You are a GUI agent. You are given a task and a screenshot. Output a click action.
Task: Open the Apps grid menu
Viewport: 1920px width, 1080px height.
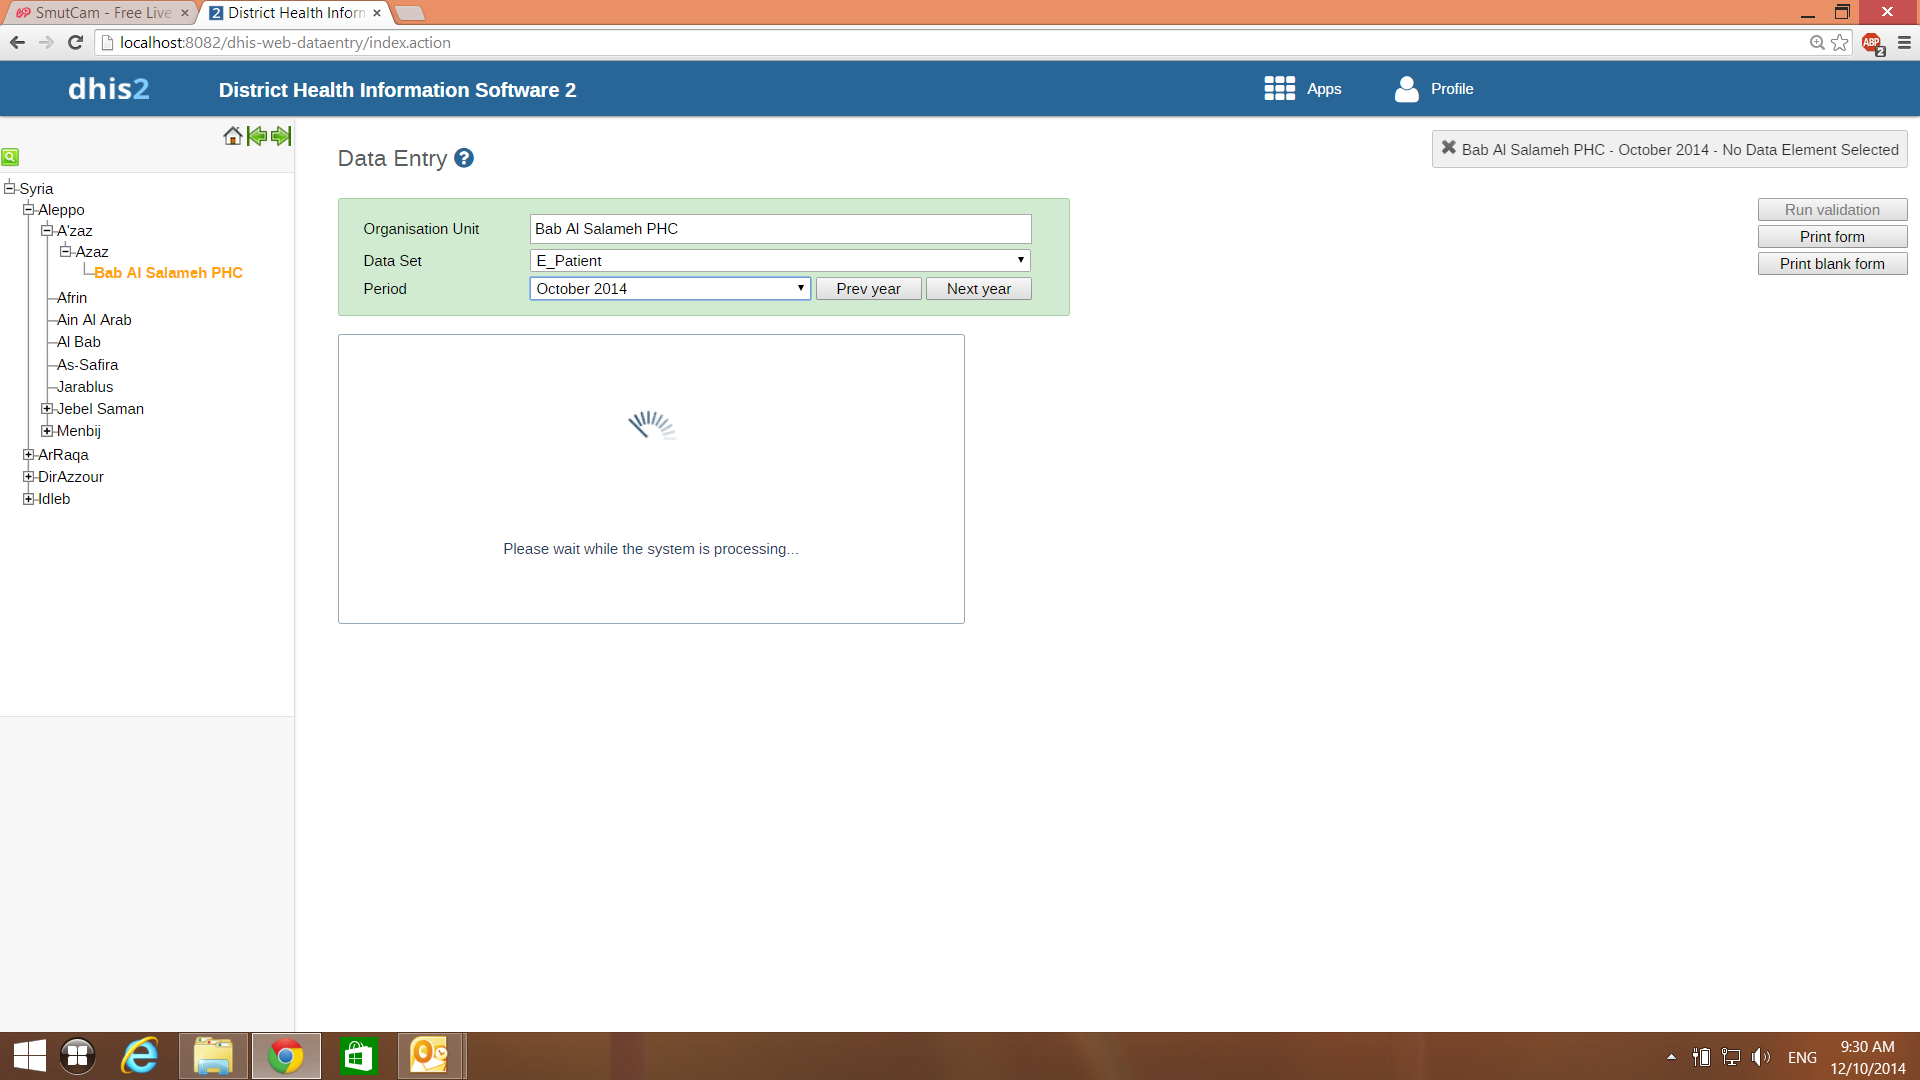(x=1301, y=89)
